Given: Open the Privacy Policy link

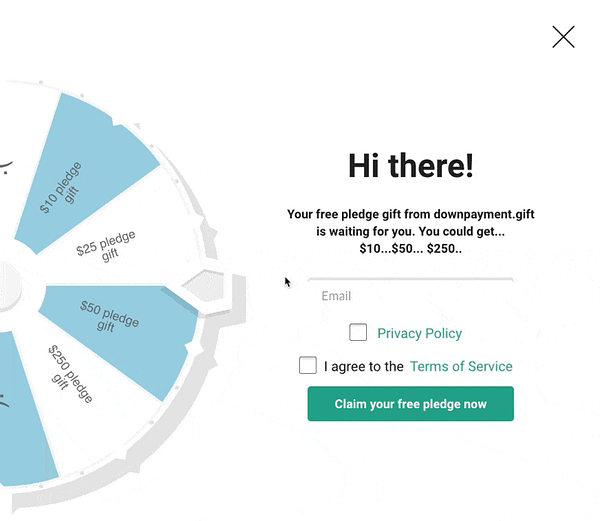Looking at the screenshot, I should pos(419,333).
